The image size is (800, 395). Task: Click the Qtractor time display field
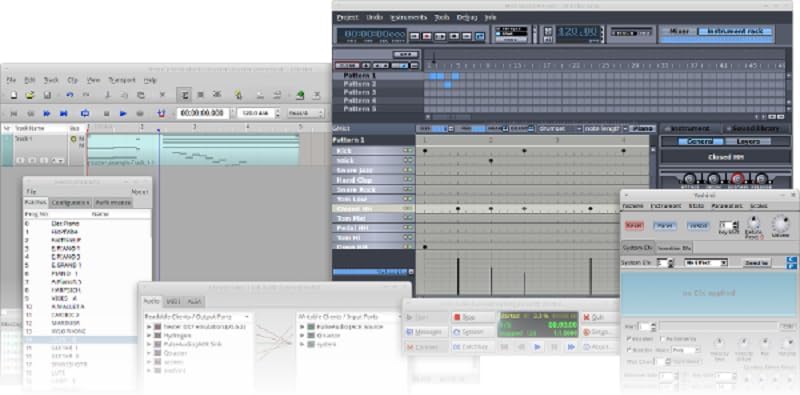coord(203,113)
